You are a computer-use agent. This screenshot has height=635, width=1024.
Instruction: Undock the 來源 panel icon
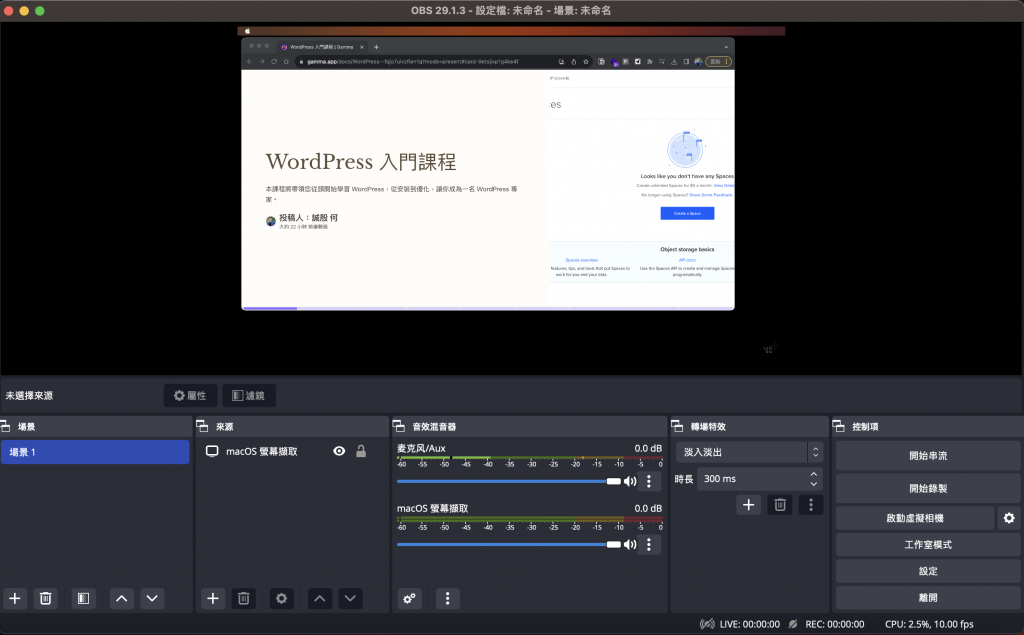202,427
